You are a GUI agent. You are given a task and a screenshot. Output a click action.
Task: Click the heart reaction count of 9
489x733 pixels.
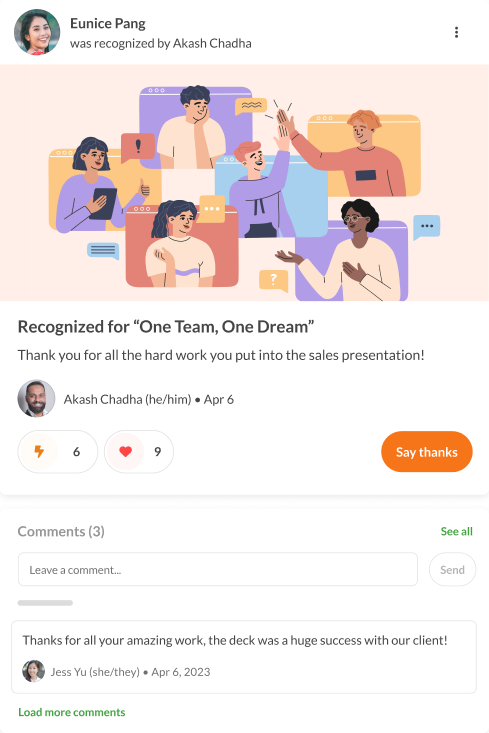[158, 452]
